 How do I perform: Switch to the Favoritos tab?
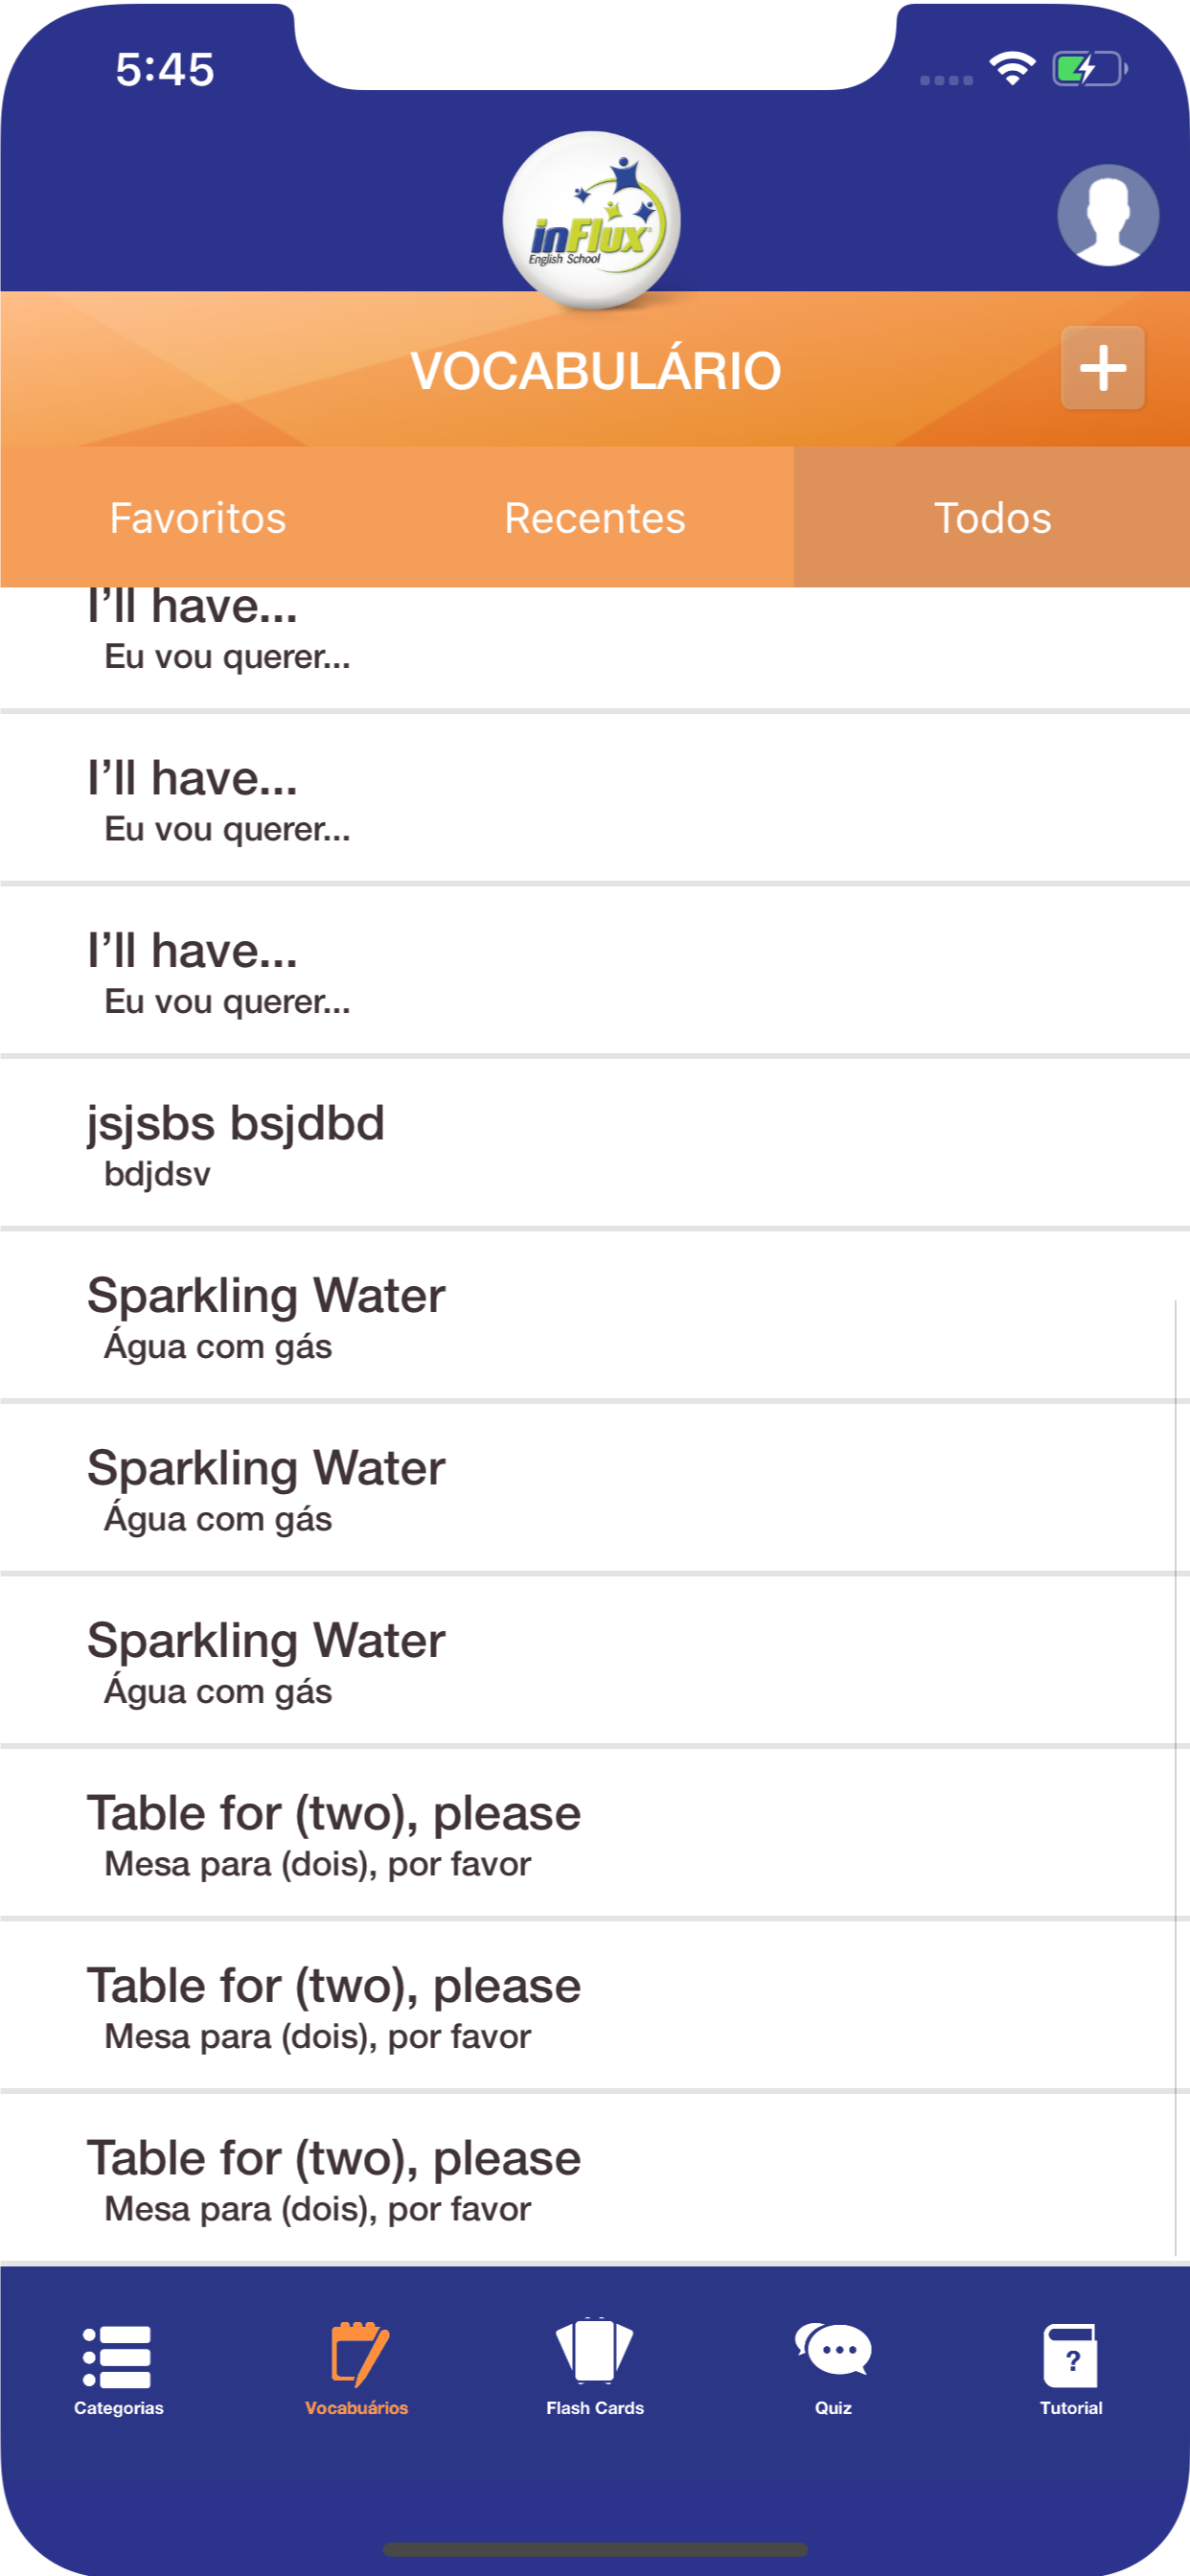tap(198, 518)
